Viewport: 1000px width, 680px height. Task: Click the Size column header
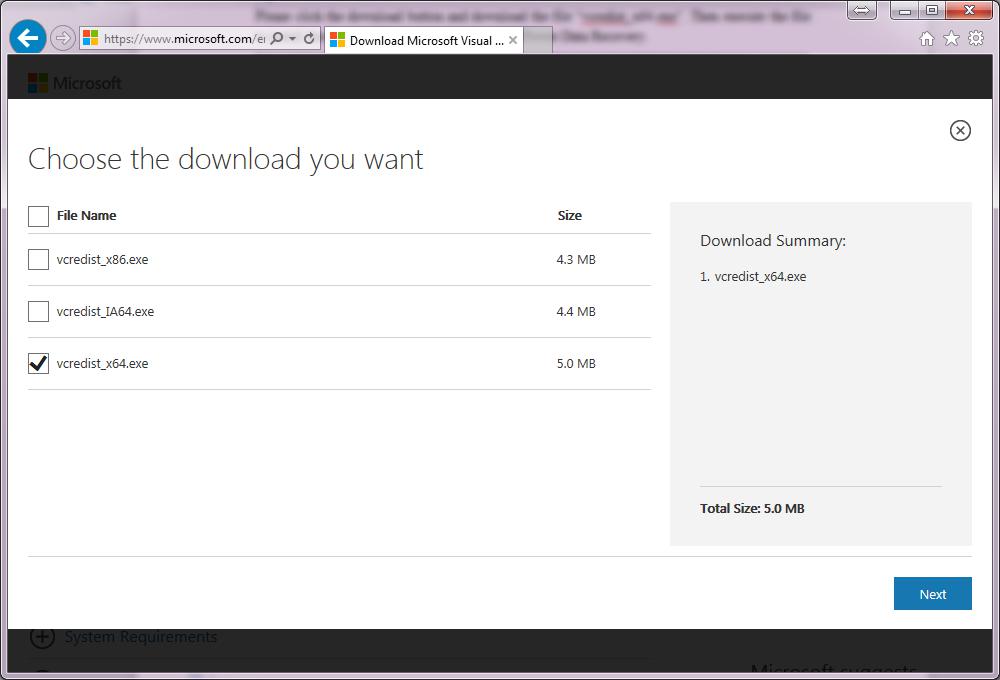[570, 216]
